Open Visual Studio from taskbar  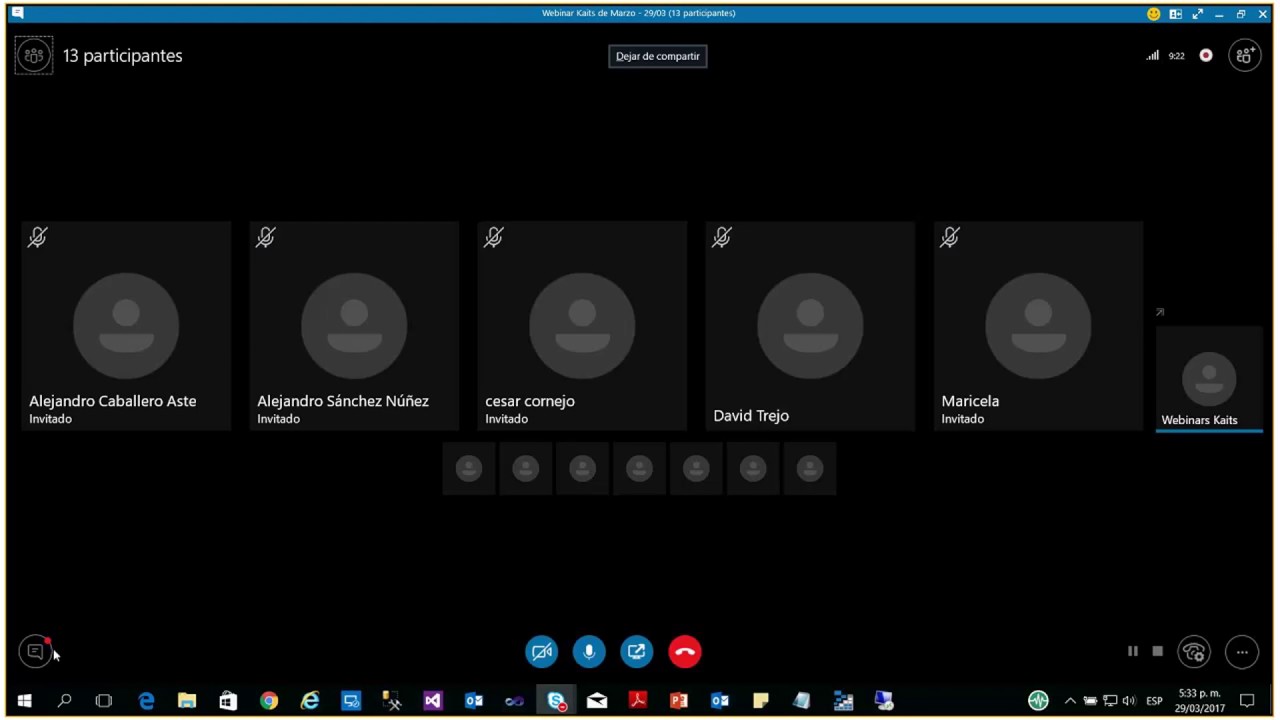click(x=433, y=701)
